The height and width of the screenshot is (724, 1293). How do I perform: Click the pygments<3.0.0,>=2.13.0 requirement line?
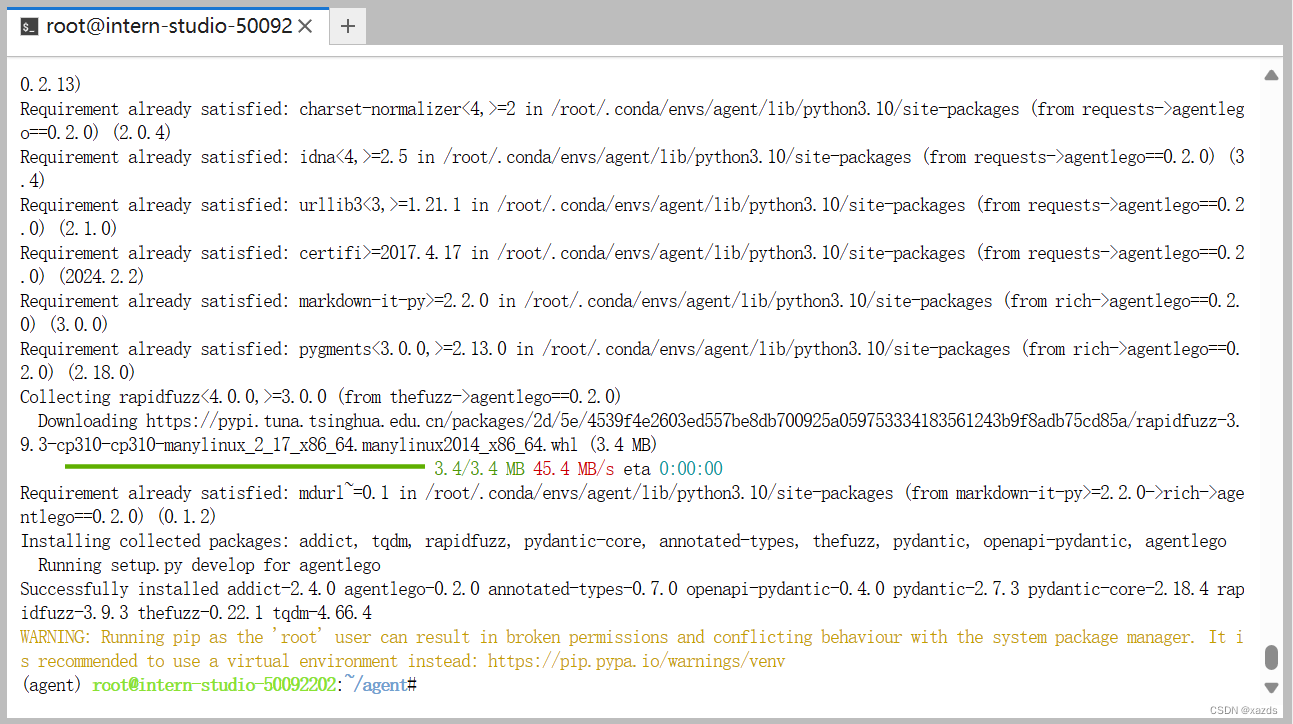click(x=632, y=349)
